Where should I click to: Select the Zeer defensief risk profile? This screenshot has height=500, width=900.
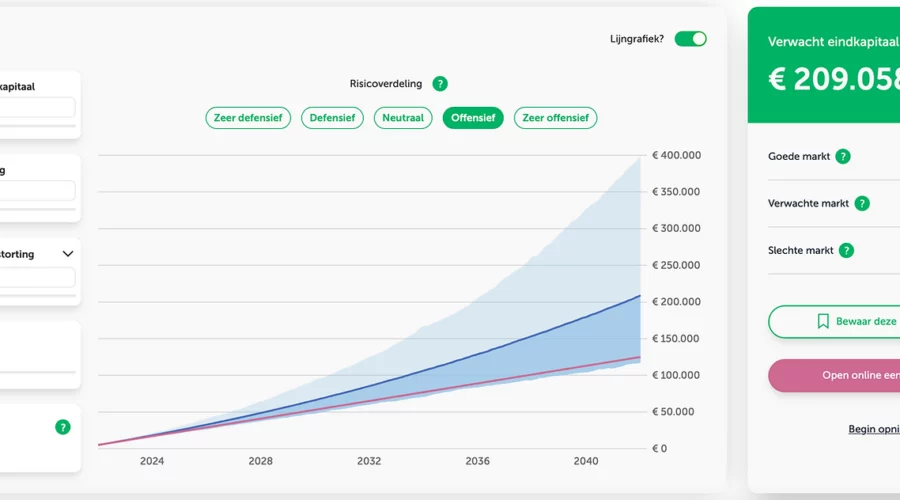248,118
